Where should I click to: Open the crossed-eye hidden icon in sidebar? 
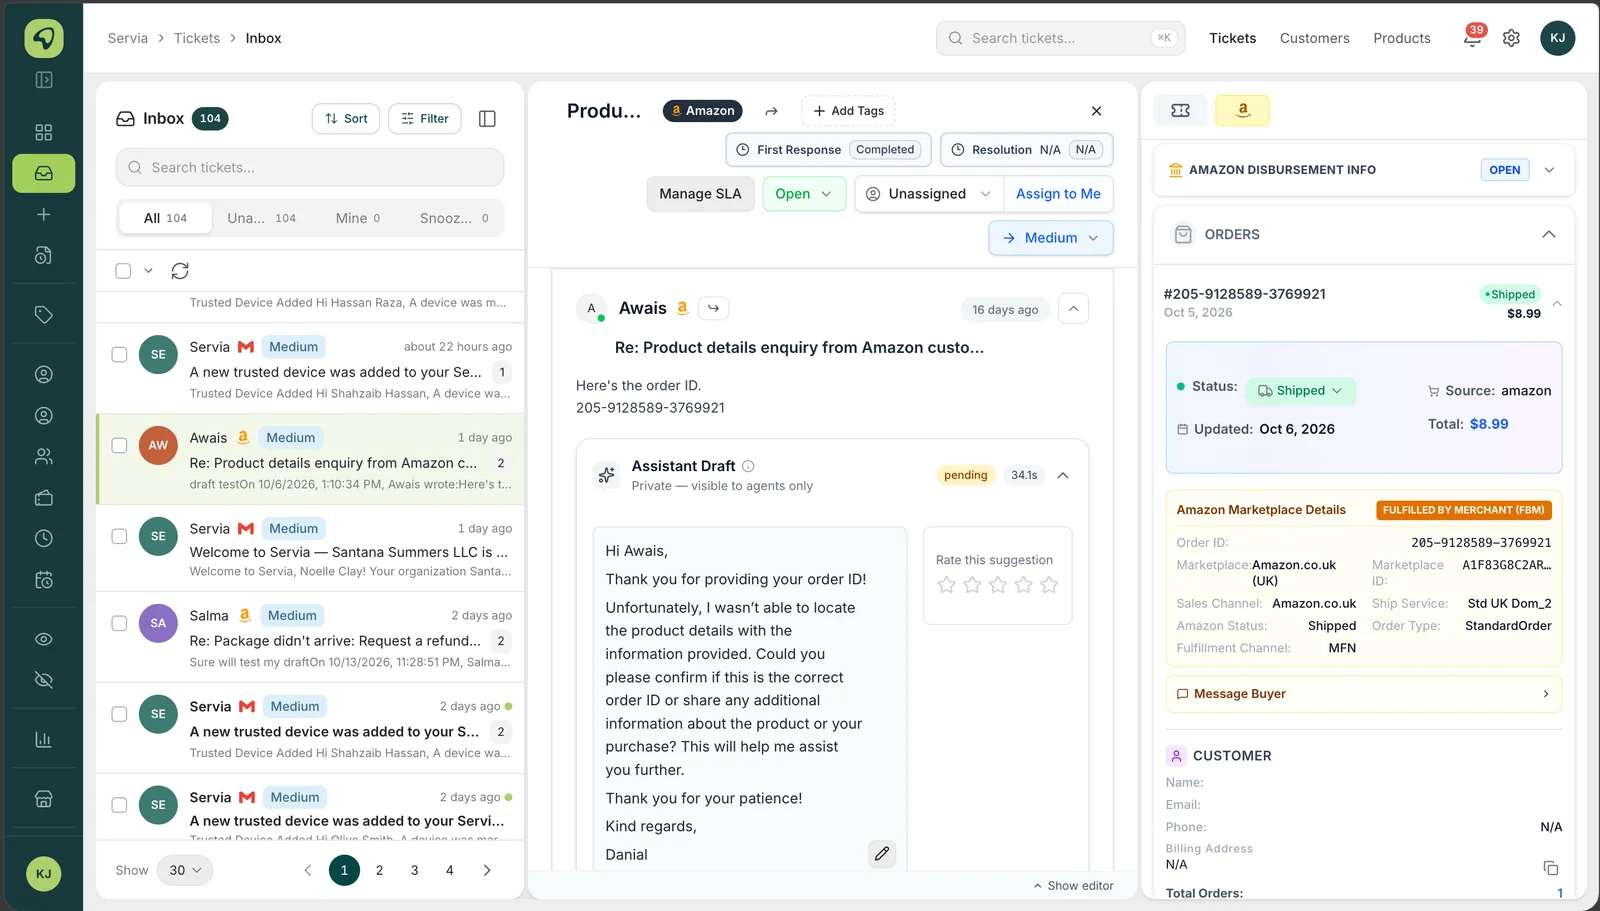point(43,680)
